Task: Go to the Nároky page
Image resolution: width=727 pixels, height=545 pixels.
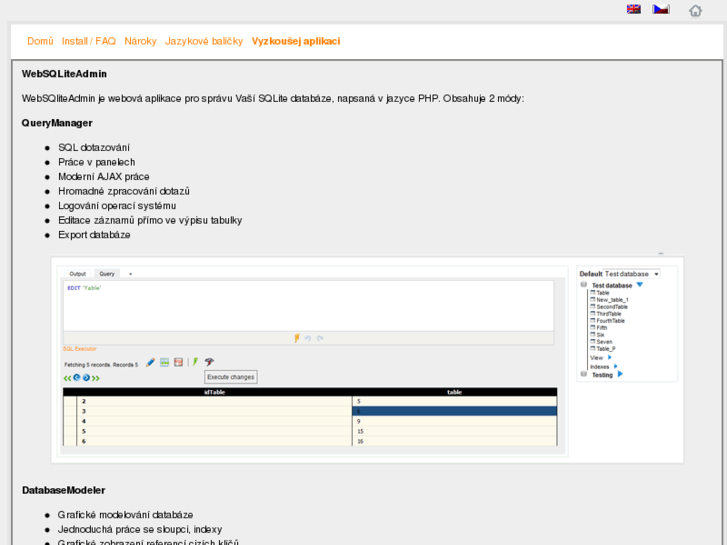Action: 140,41
